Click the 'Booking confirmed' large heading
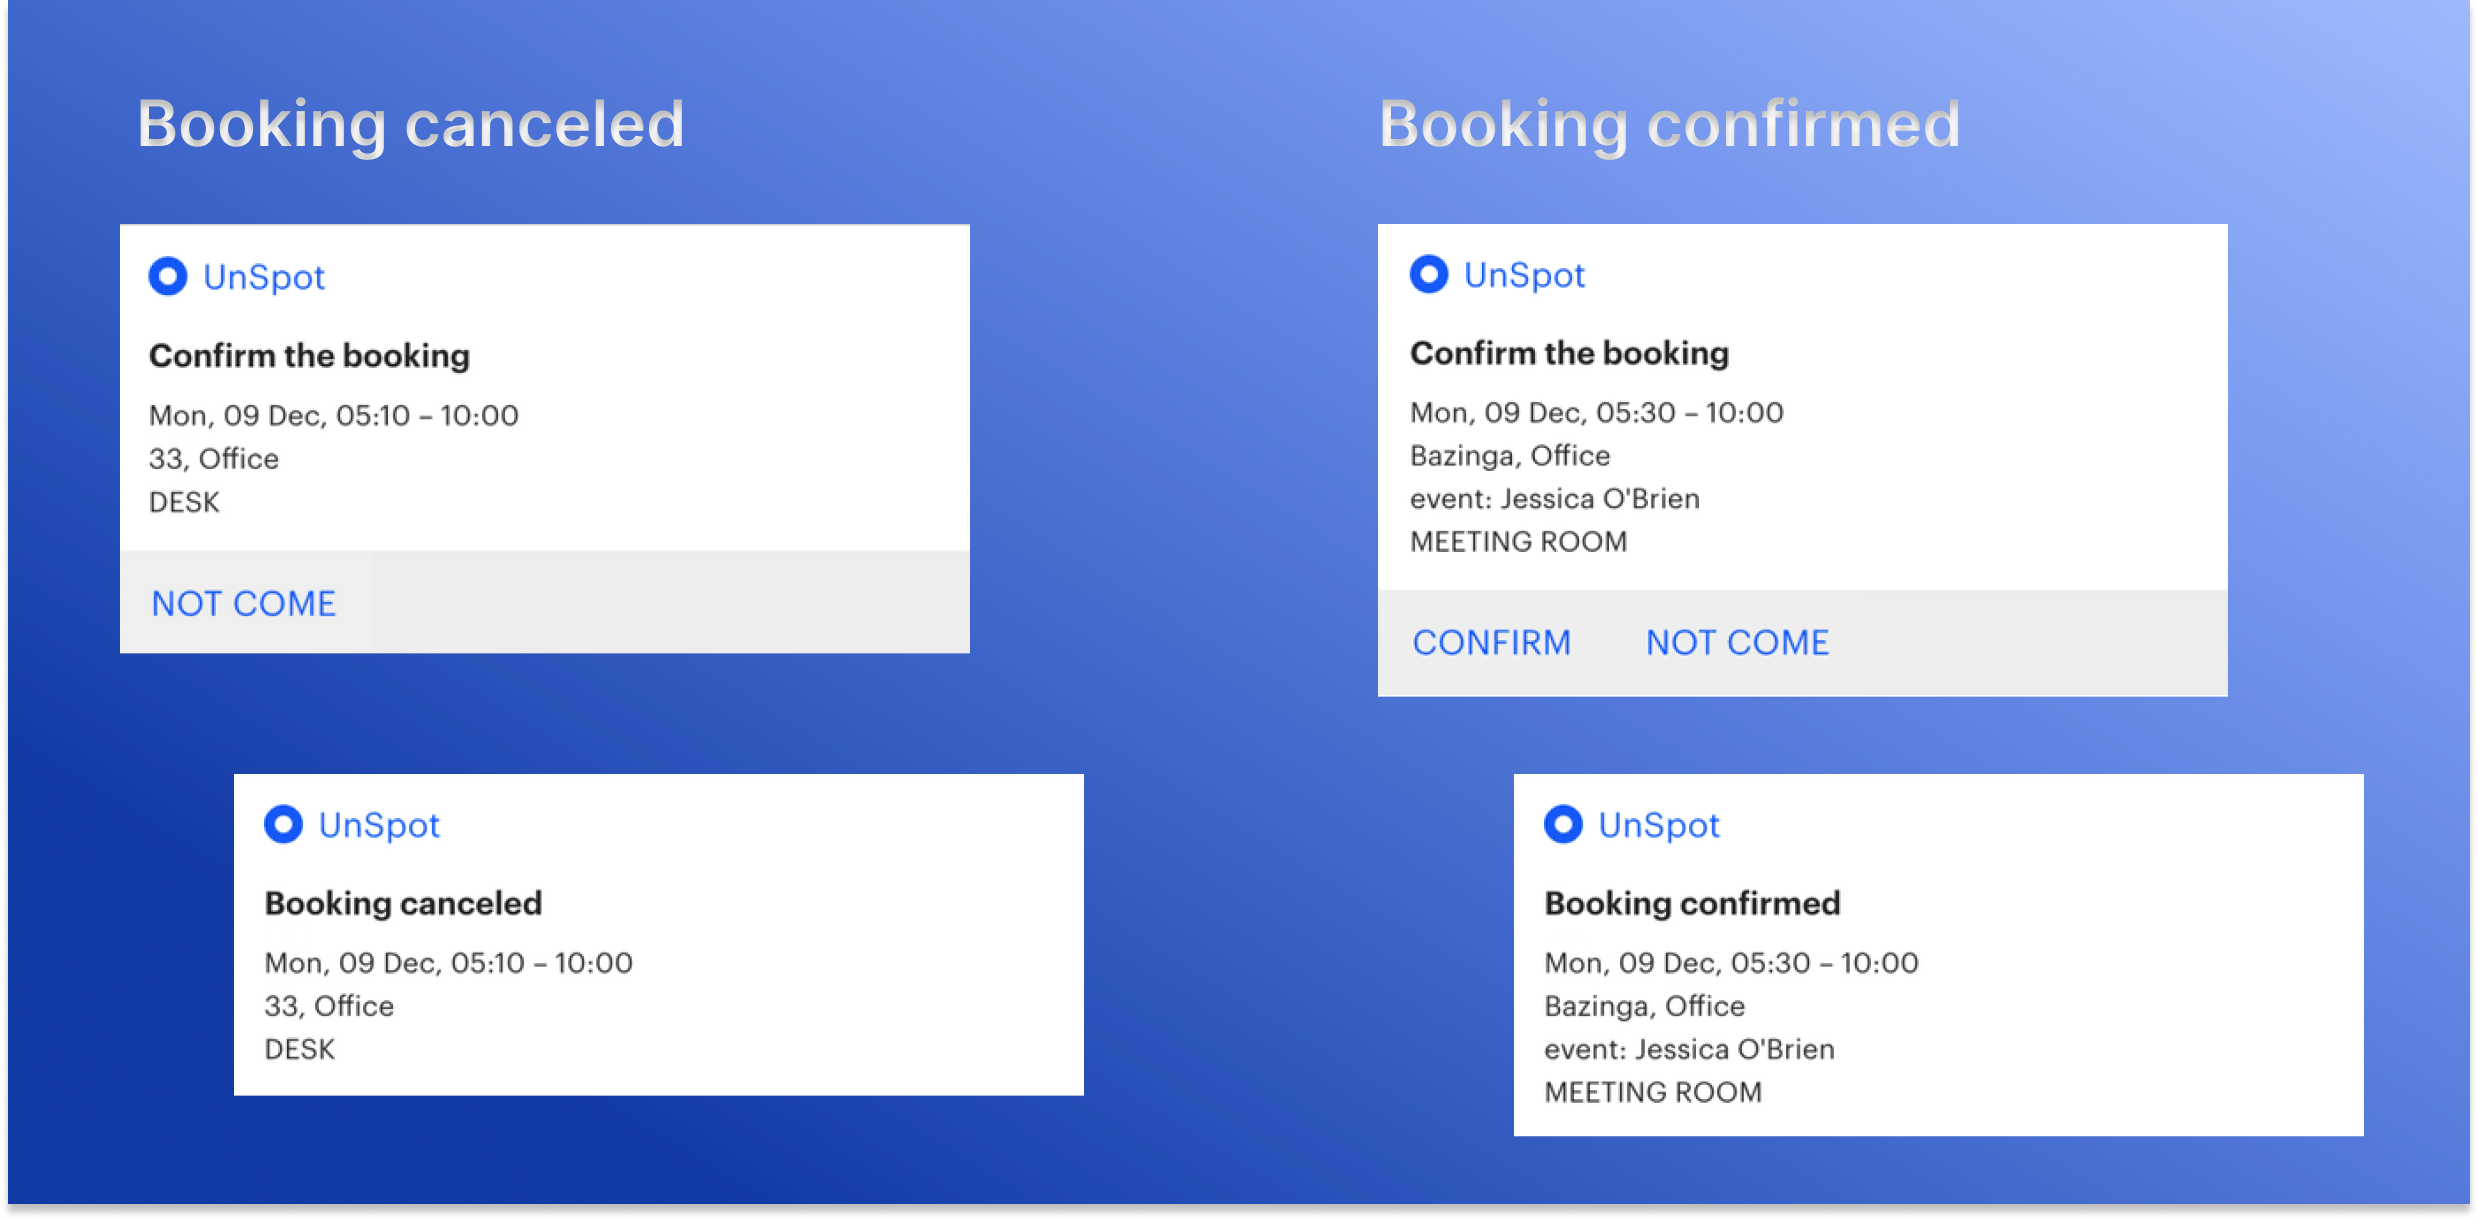This screenshot has width=2478, height=1220. (x=1669, y=125)
